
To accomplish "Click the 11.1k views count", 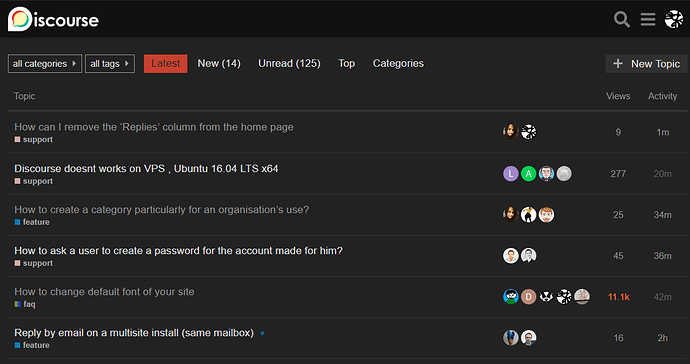I will [x=618, y=297].
